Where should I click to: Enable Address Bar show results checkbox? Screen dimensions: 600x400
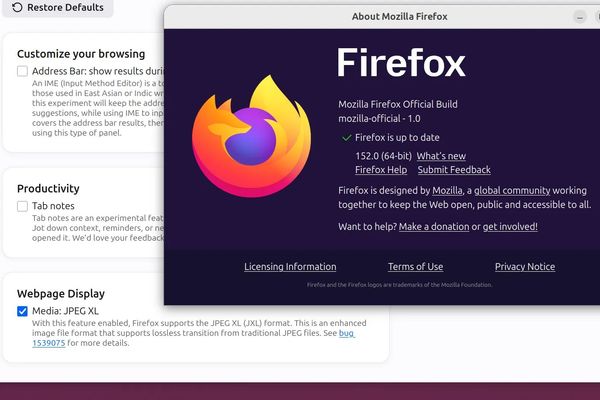[x=22, y=71]
